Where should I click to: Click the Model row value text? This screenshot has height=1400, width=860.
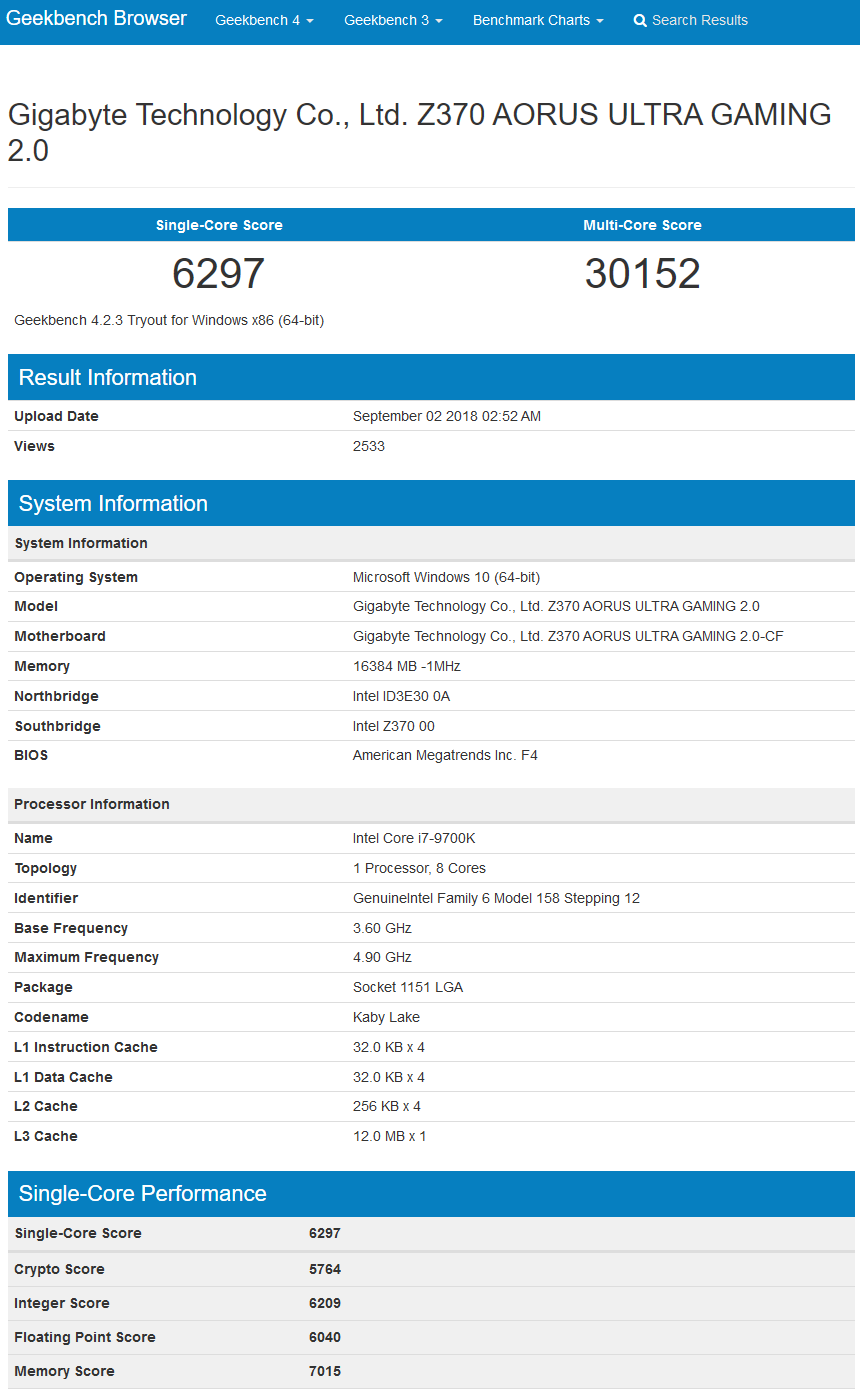[556, 606]
